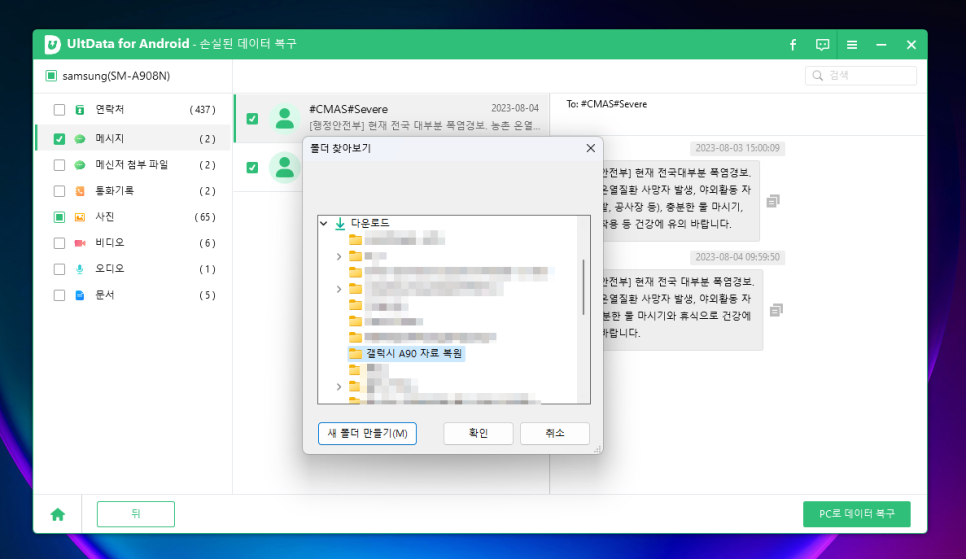This screenshot has height=559, width=966.
Task: Toggle the samsung(SM-A908N) device checkbox
Action: click(51, 76)
